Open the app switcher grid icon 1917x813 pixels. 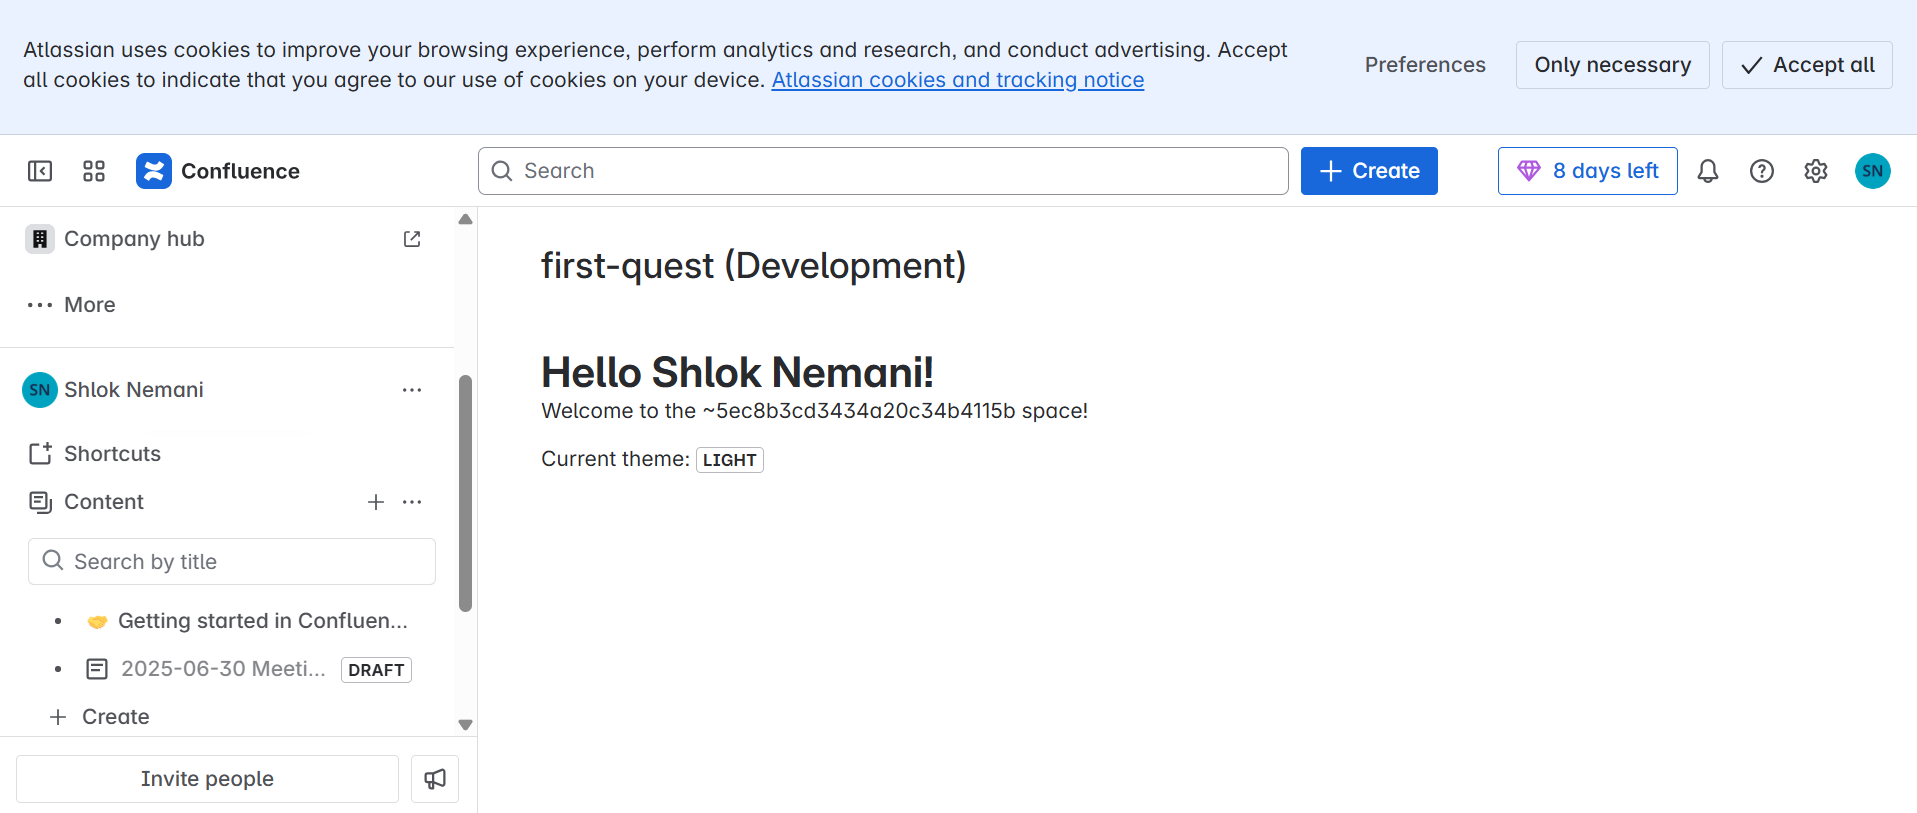[x=94, y=171]
